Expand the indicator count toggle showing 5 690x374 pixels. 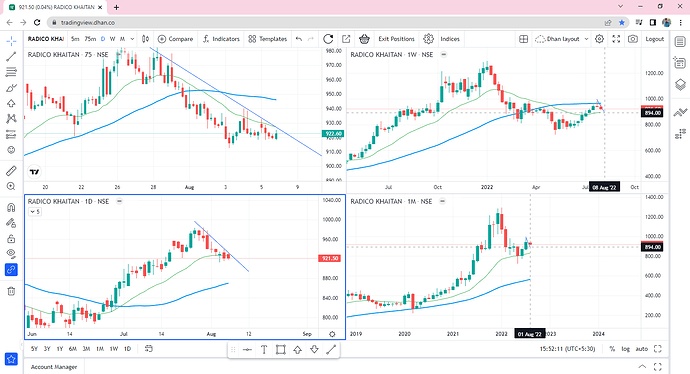[35, 212]
